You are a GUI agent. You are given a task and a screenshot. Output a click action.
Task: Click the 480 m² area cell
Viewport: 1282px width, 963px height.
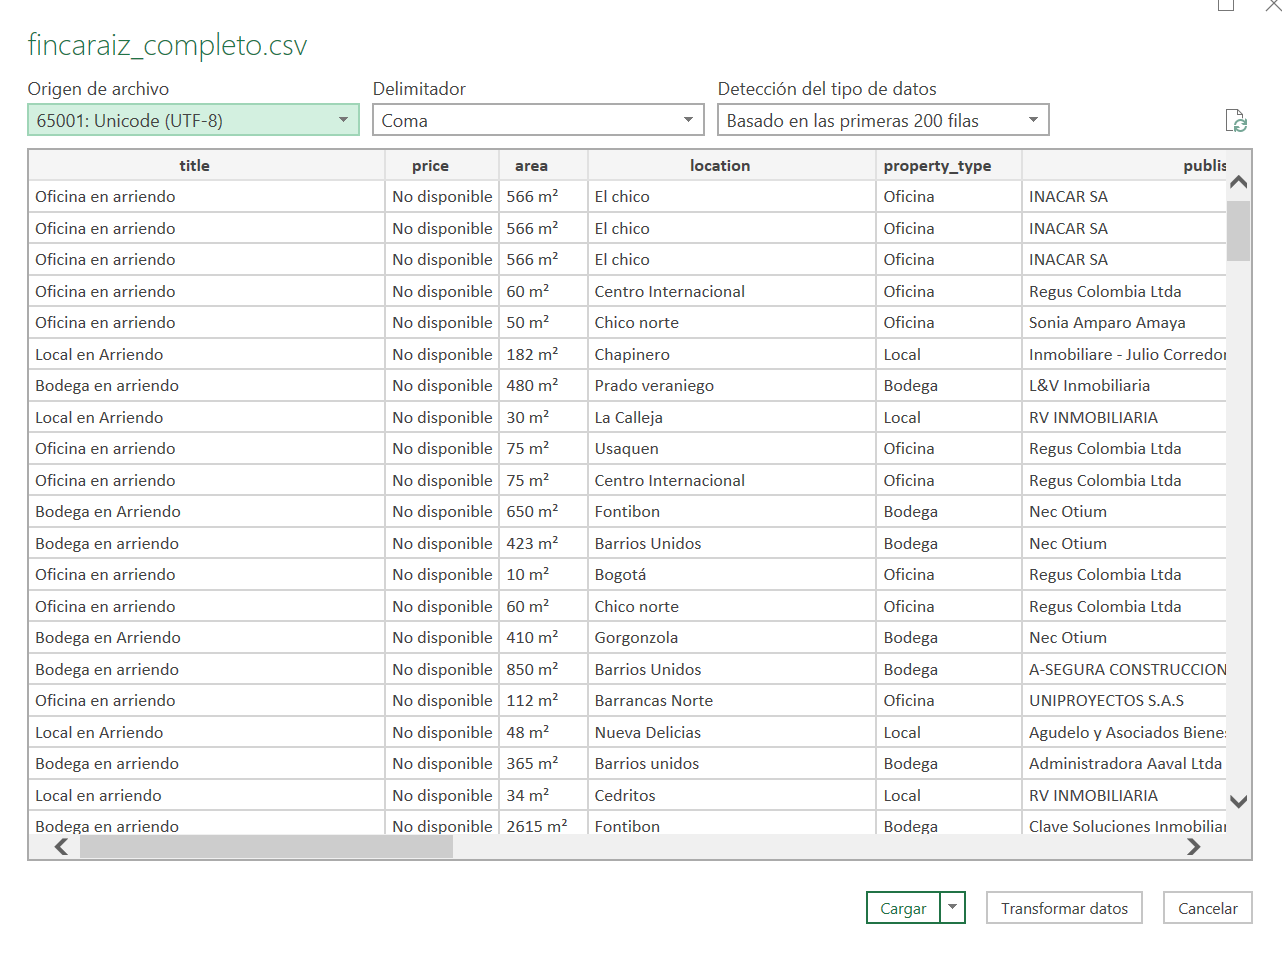click(543, 385)
